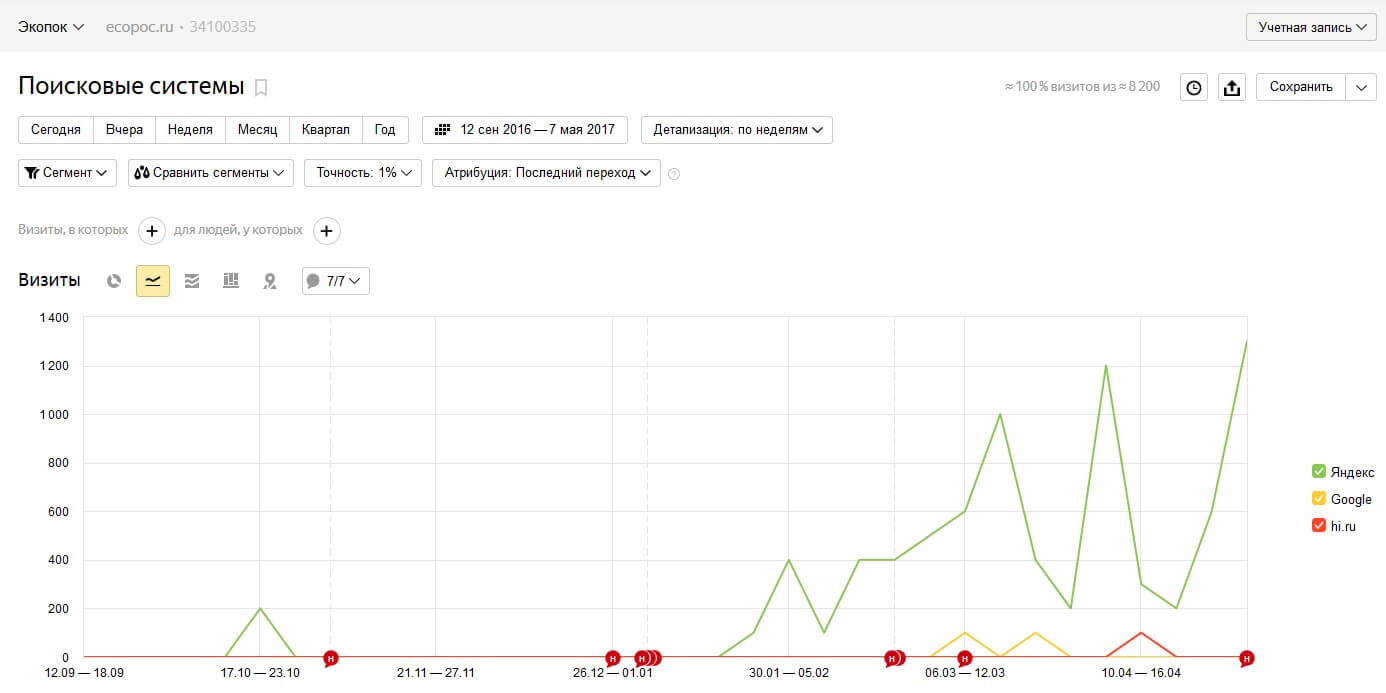Click the report history clock icon
This screenshot has width=1386, height=693.
pos(1194,87)
